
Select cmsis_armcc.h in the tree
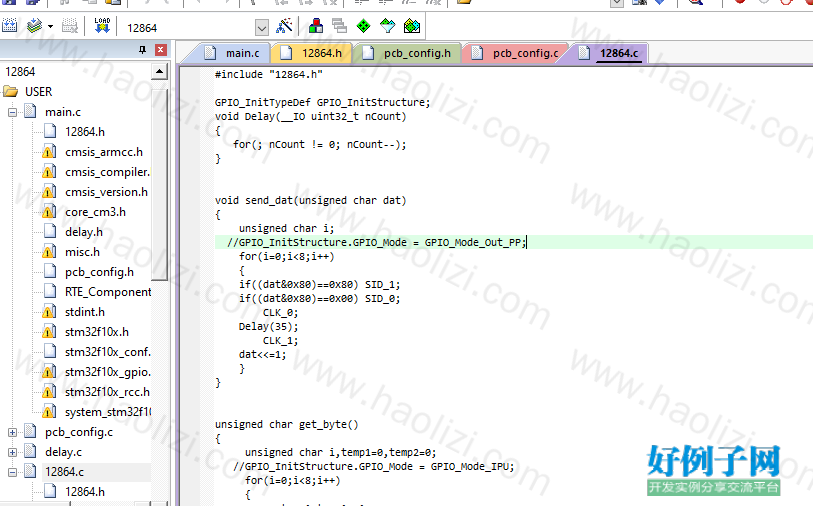pyautogui.click(x=104, y=152)
